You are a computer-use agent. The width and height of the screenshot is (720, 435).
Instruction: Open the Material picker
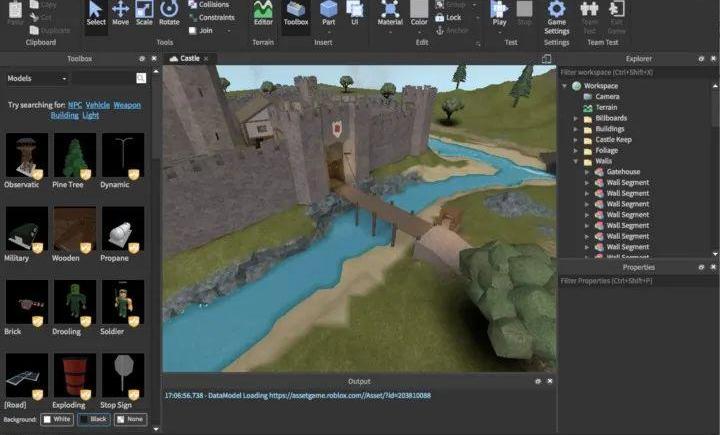pyautogui.click(x=390, y=13)
